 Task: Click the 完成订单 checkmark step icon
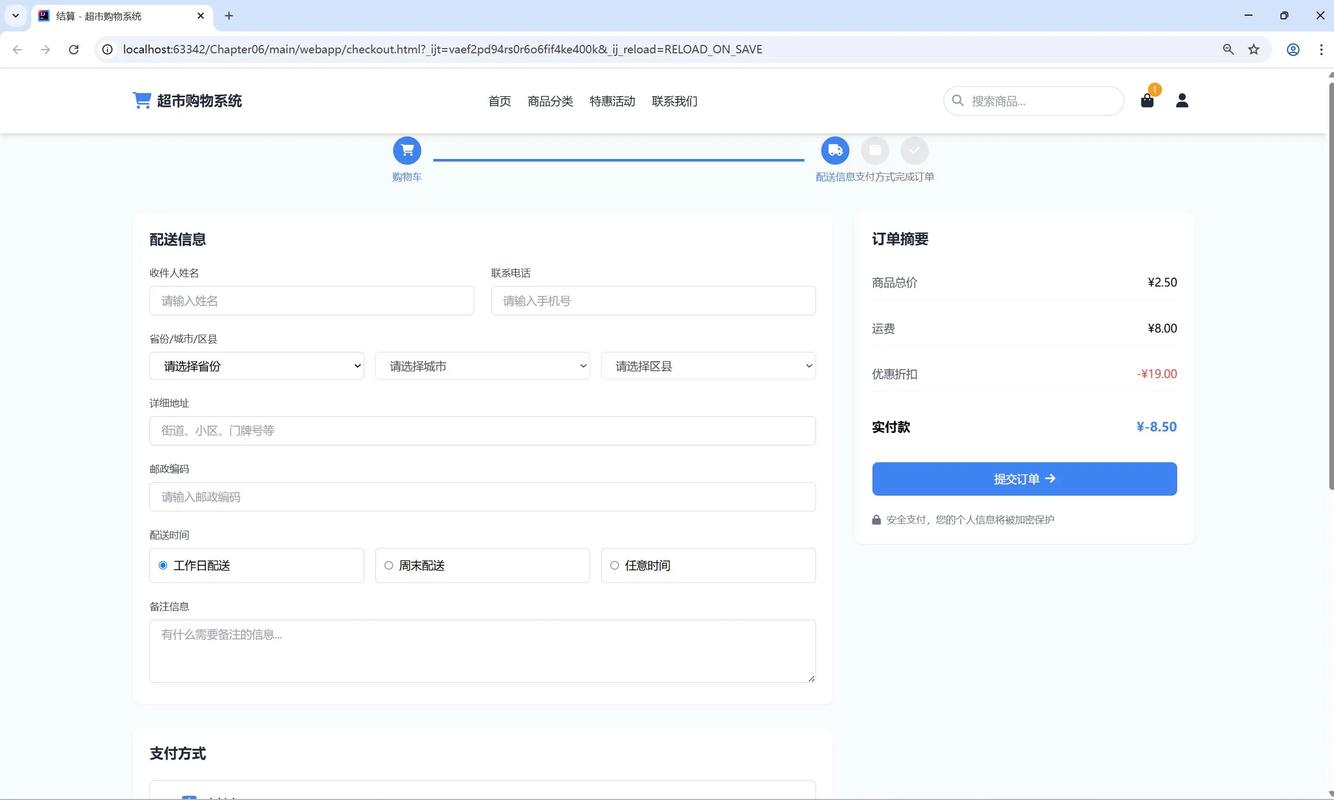tap(914, 149)
